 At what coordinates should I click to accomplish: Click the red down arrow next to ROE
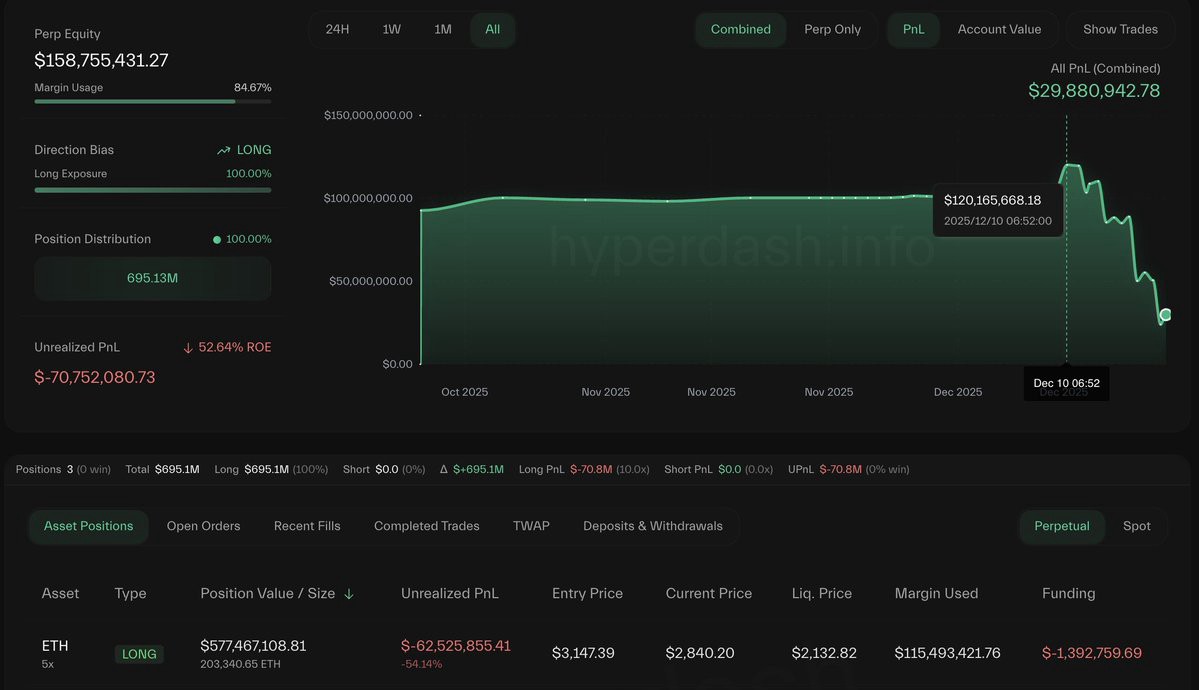188,348
